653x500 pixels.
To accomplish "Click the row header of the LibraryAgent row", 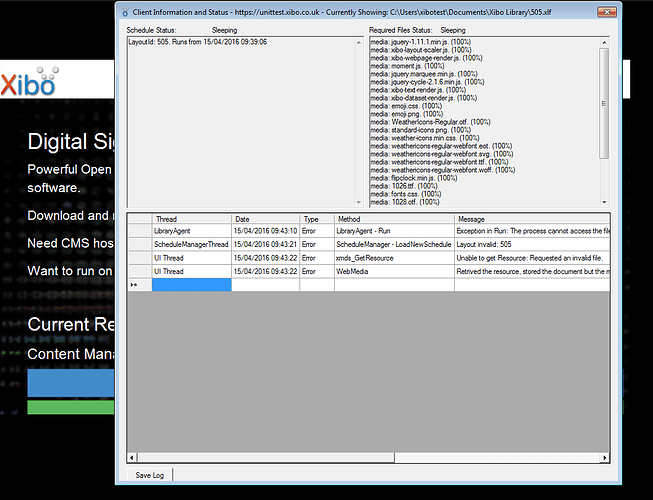I will click(x=140, y=231).
